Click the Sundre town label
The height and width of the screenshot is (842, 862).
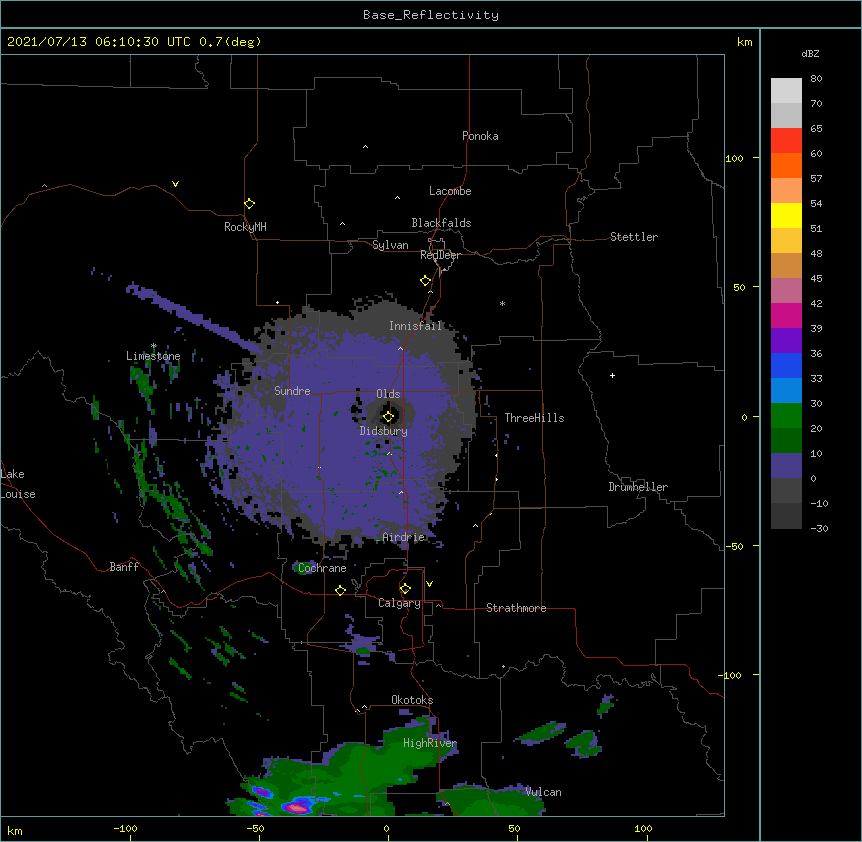(292, 391)
